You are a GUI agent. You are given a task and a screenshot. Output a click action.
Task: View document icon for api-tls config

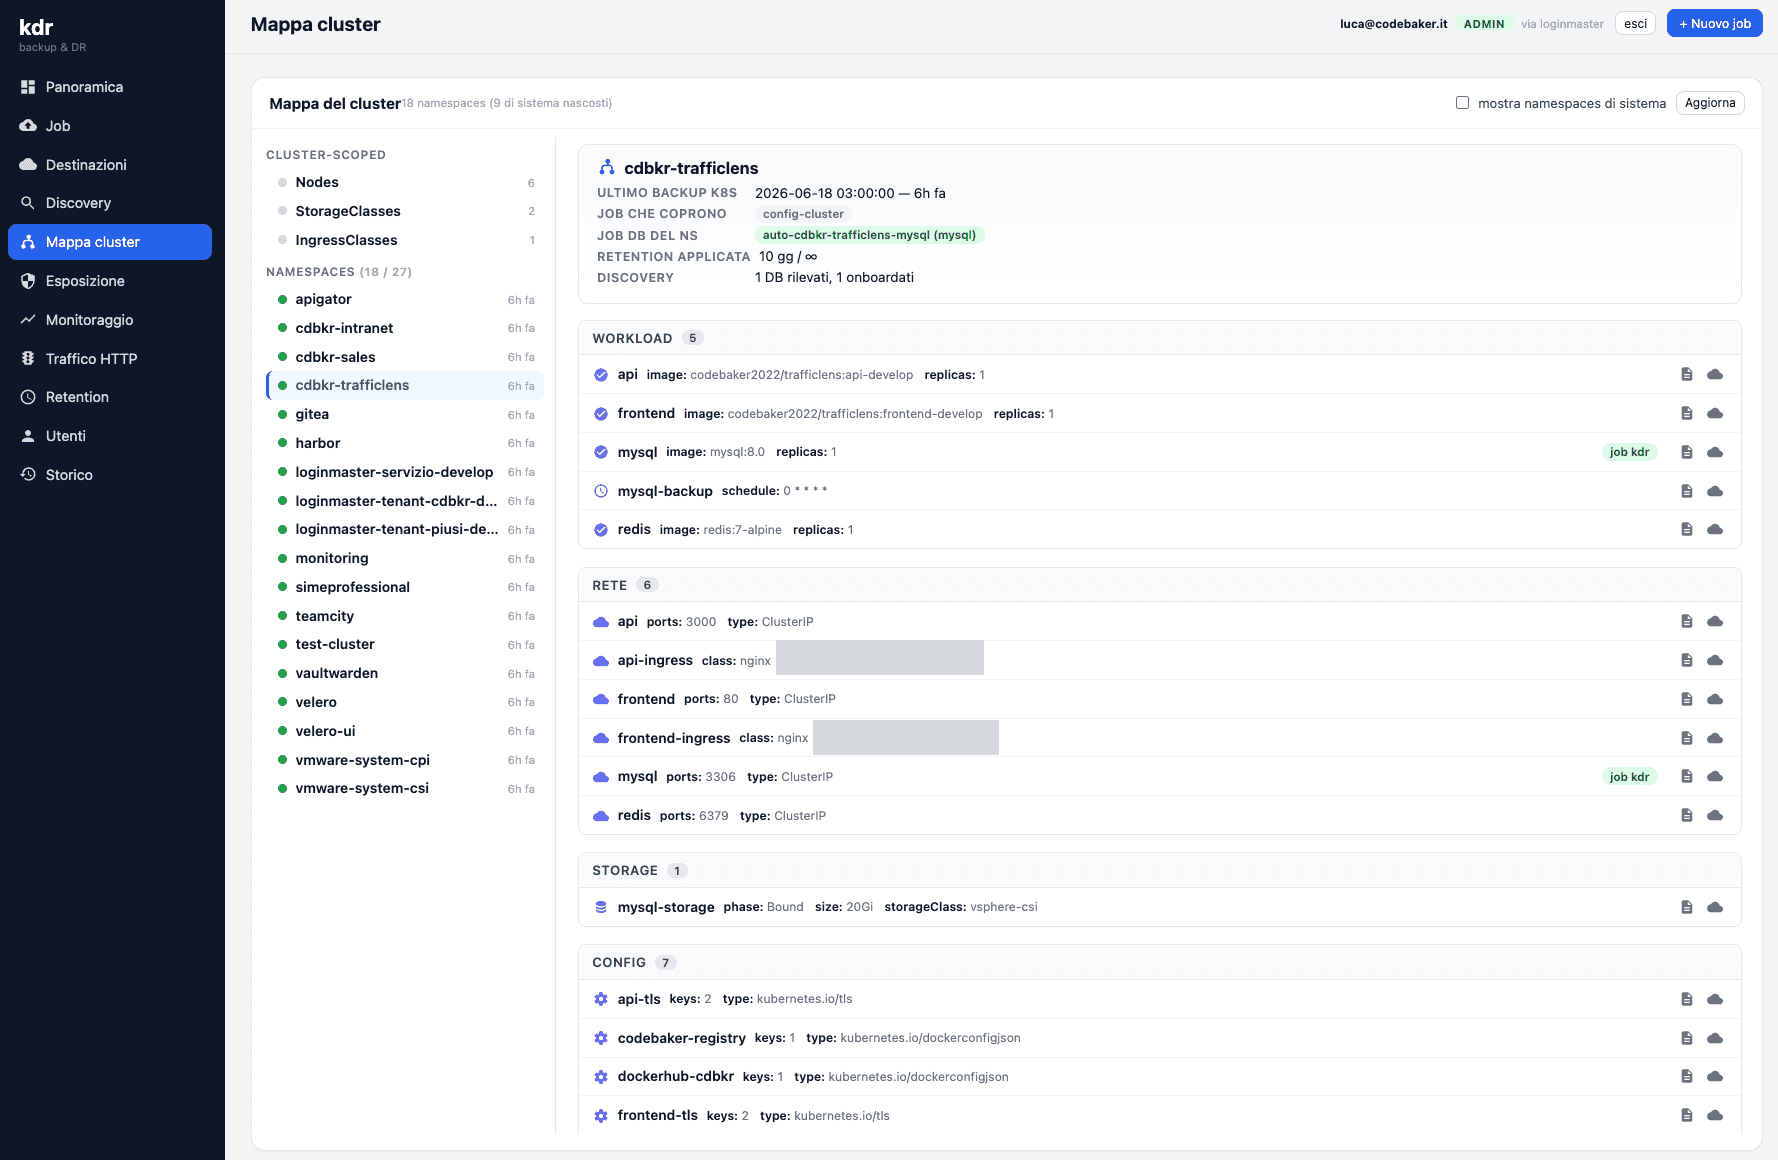(x=1687, y=999)
